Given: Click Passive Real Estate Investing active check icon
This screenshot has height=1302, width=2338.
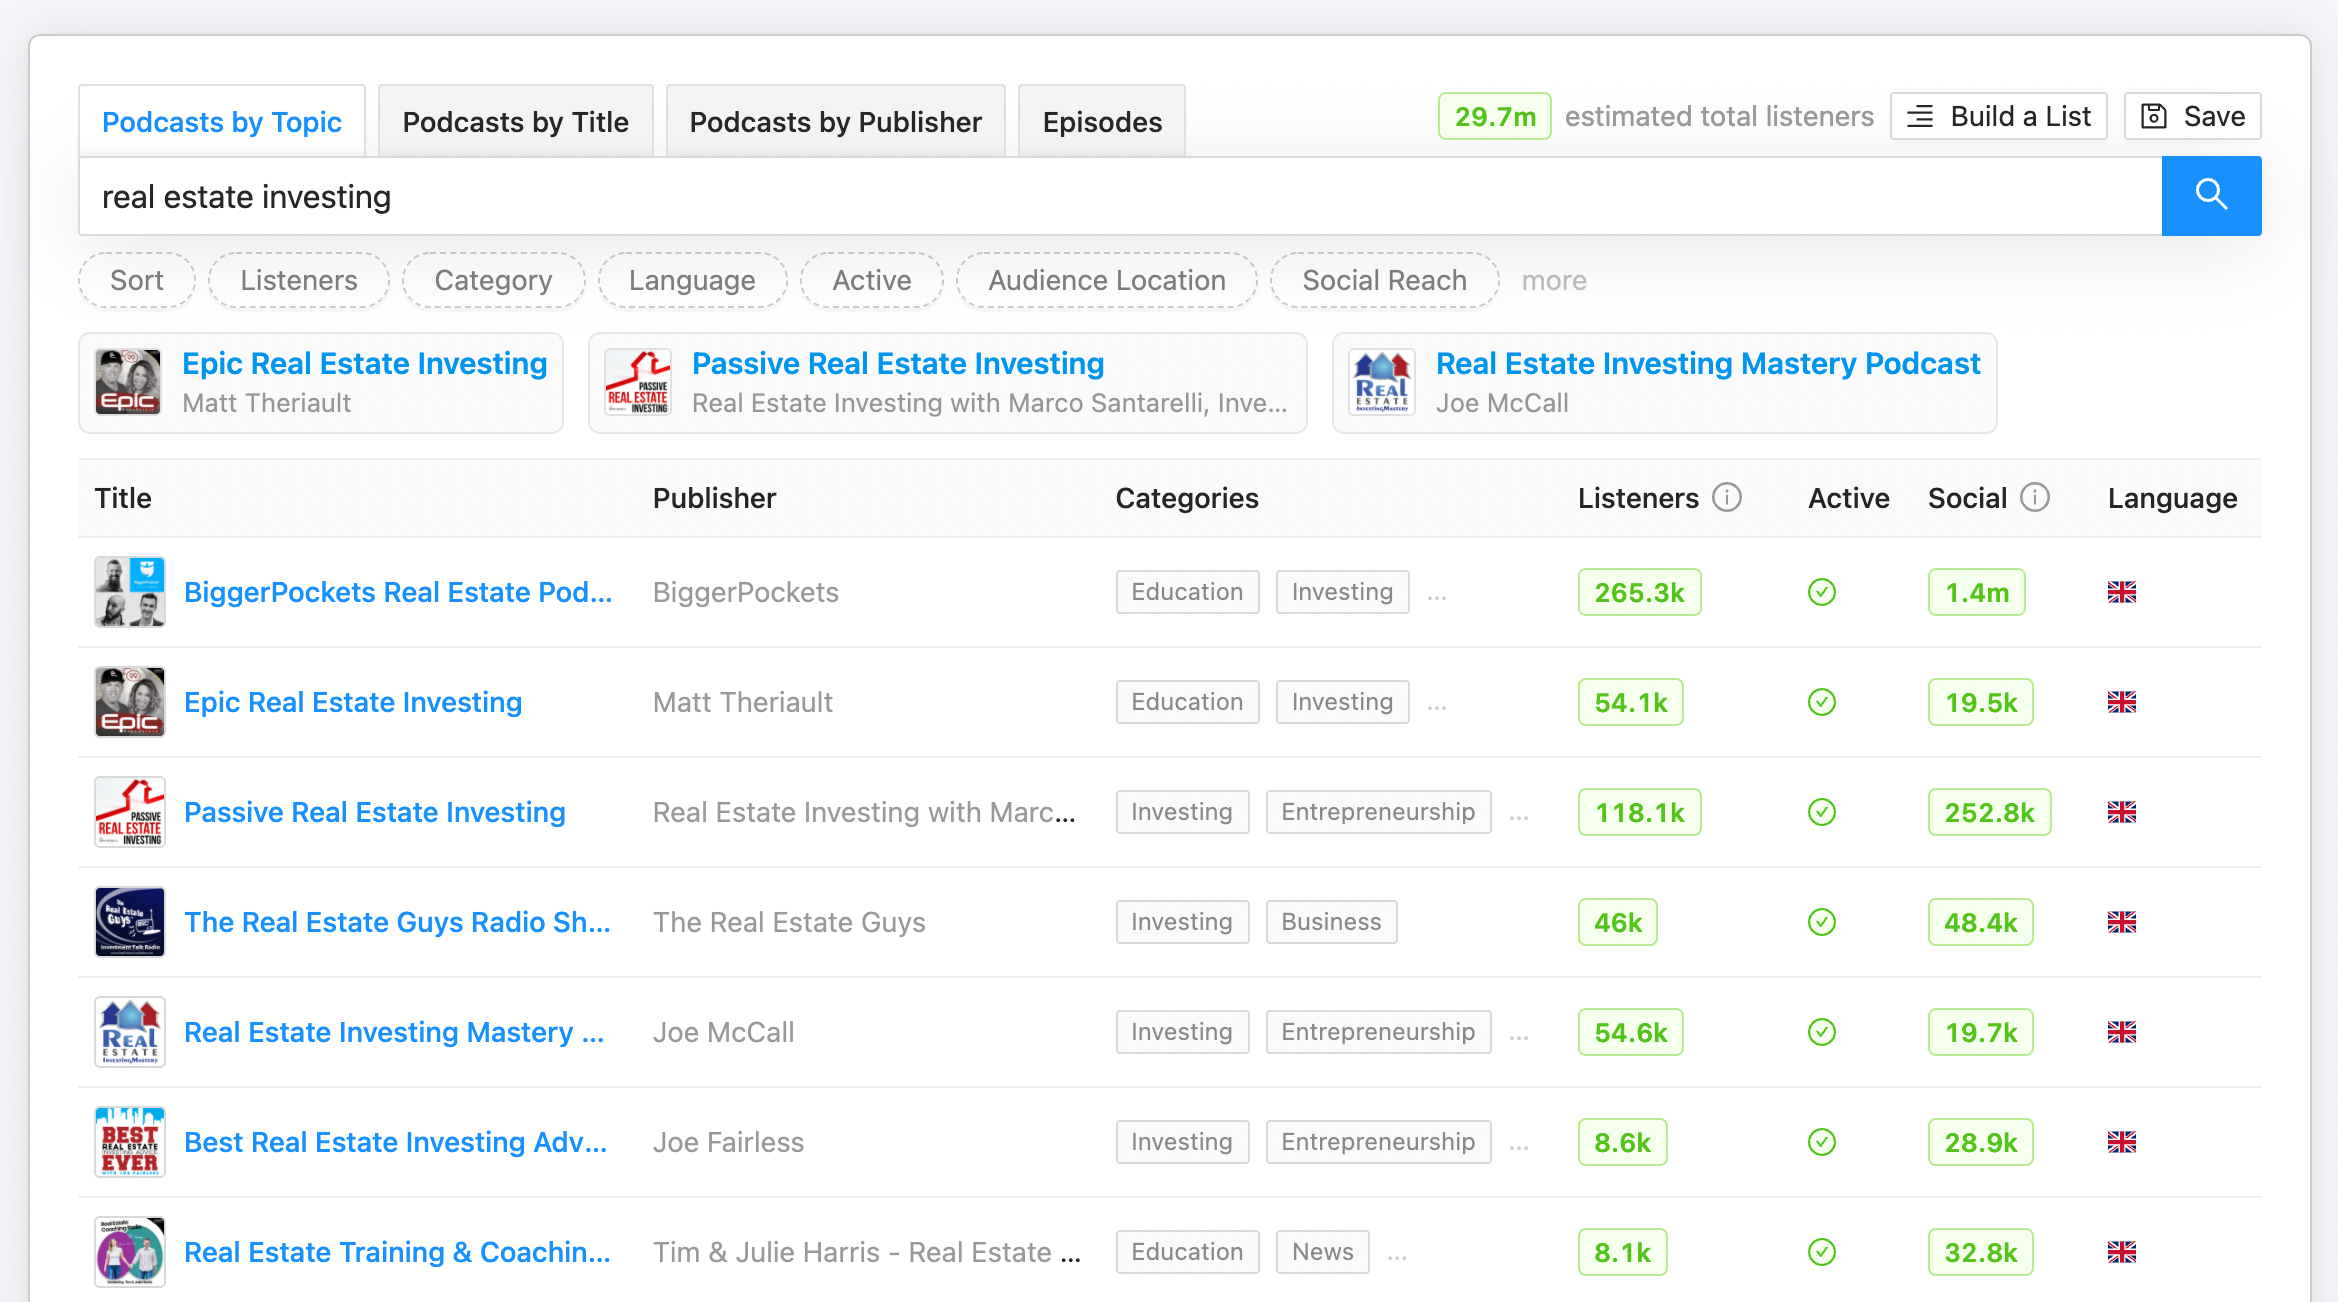Looking at the screenshot, I should [x=1822, y=812].
